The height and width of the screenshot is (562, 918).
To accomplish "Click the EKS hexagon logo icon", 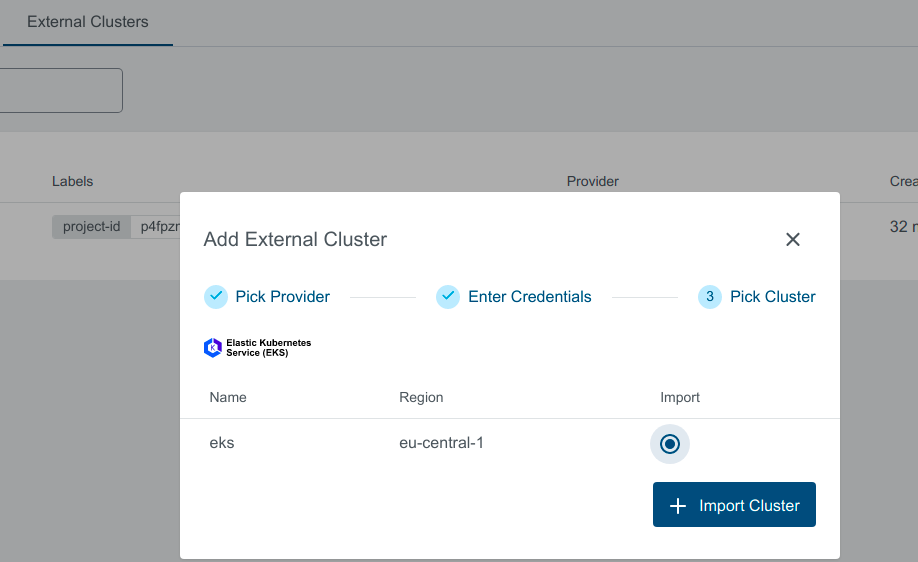I will 212,348.
